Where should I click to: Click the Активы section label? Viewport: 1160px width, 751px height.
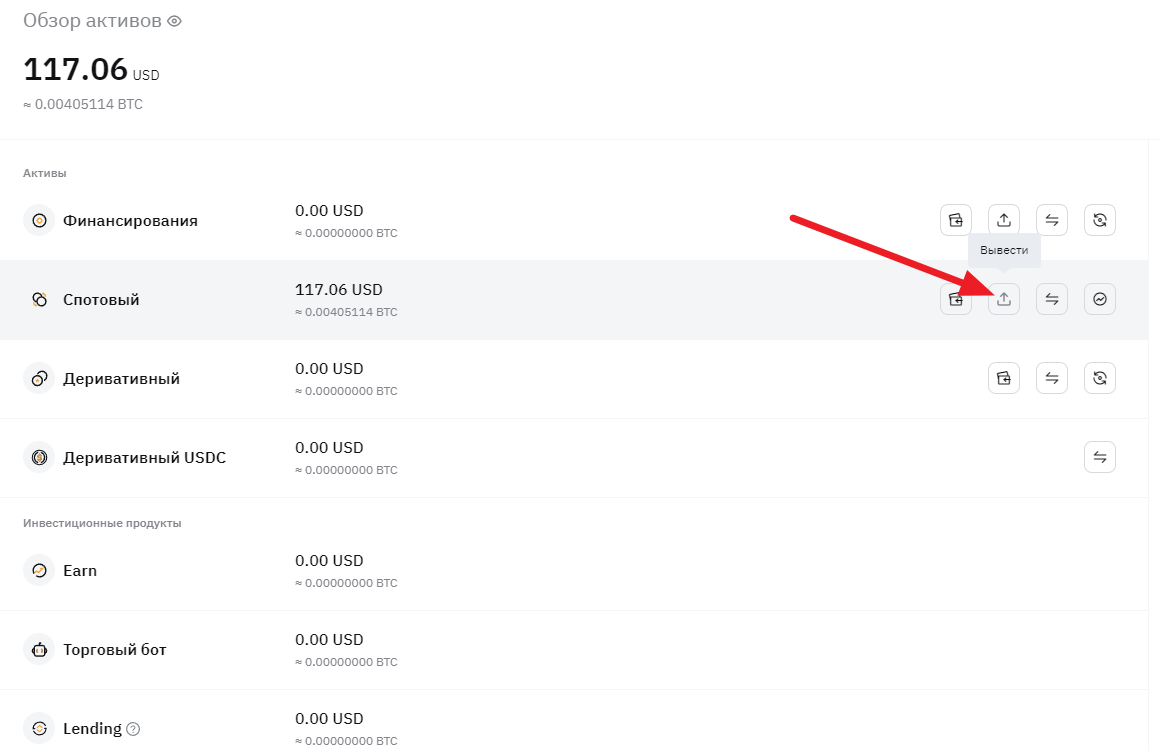[44, 173]
